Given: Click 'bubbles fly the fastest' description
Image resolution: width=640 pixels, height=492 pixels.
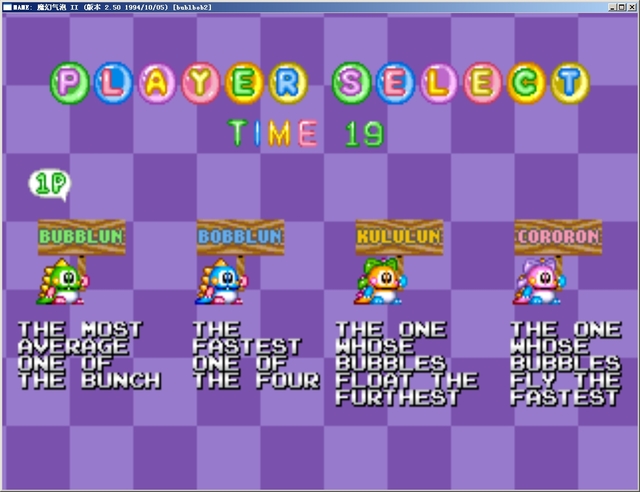Looking at the screenshot, I should pyautogui.click(x=566, y=364).
